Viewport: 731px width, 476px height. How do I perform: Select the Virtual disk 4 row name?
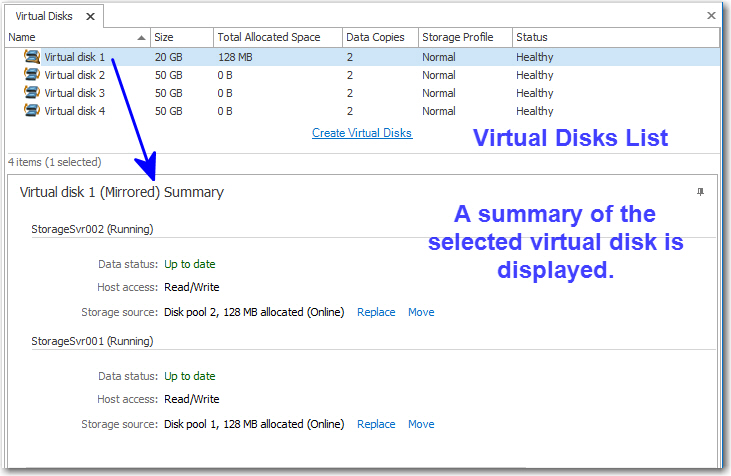[x=75, y=111]
